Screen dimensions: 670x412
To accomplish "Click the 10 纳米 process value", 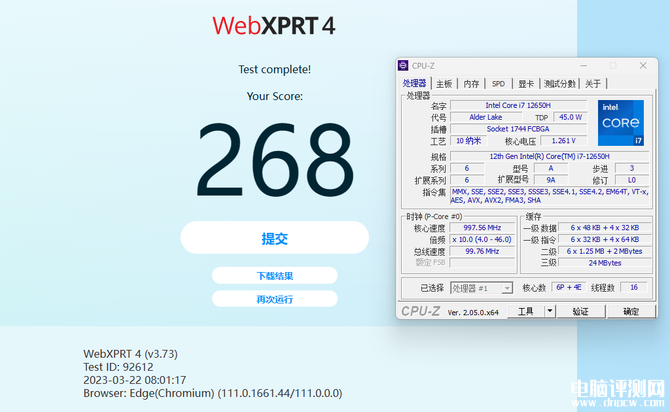I will [x=468, y=141].
